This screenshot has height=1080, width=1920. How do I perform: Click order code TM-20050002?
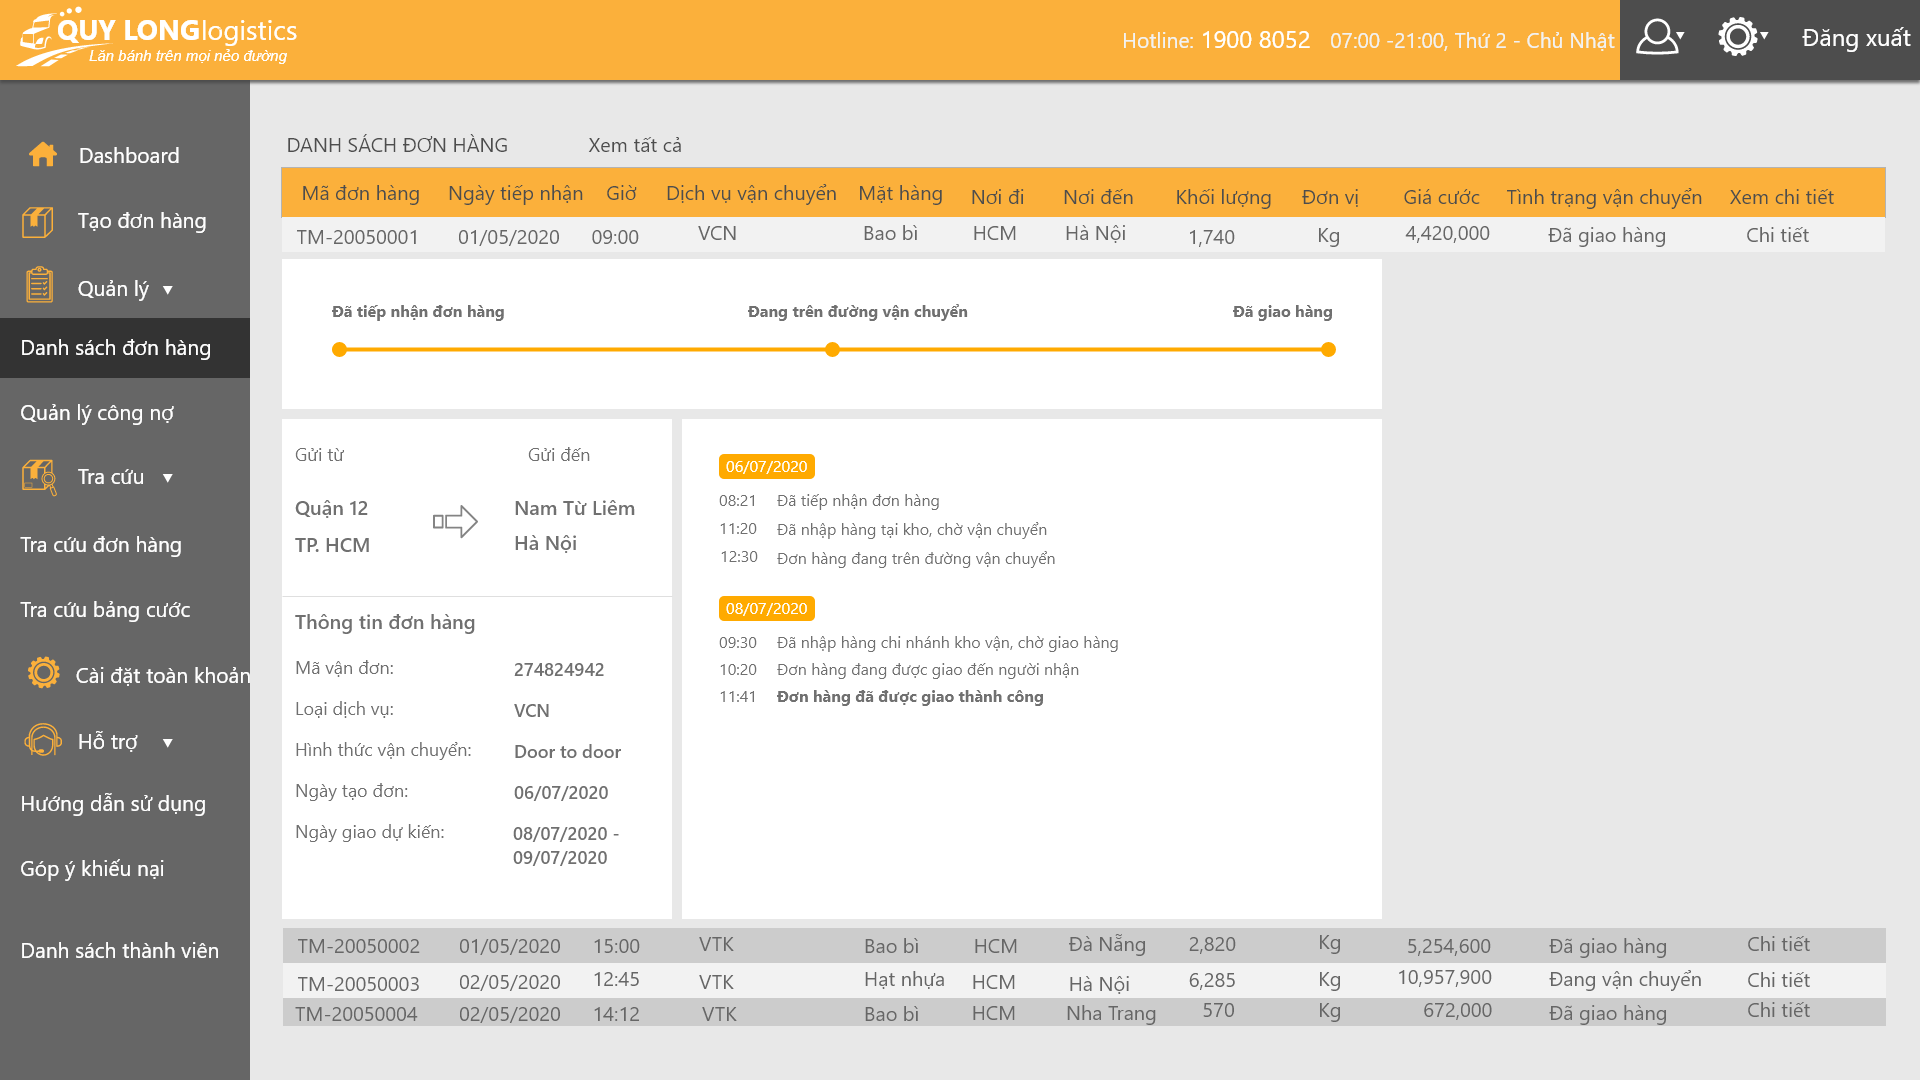358,946
